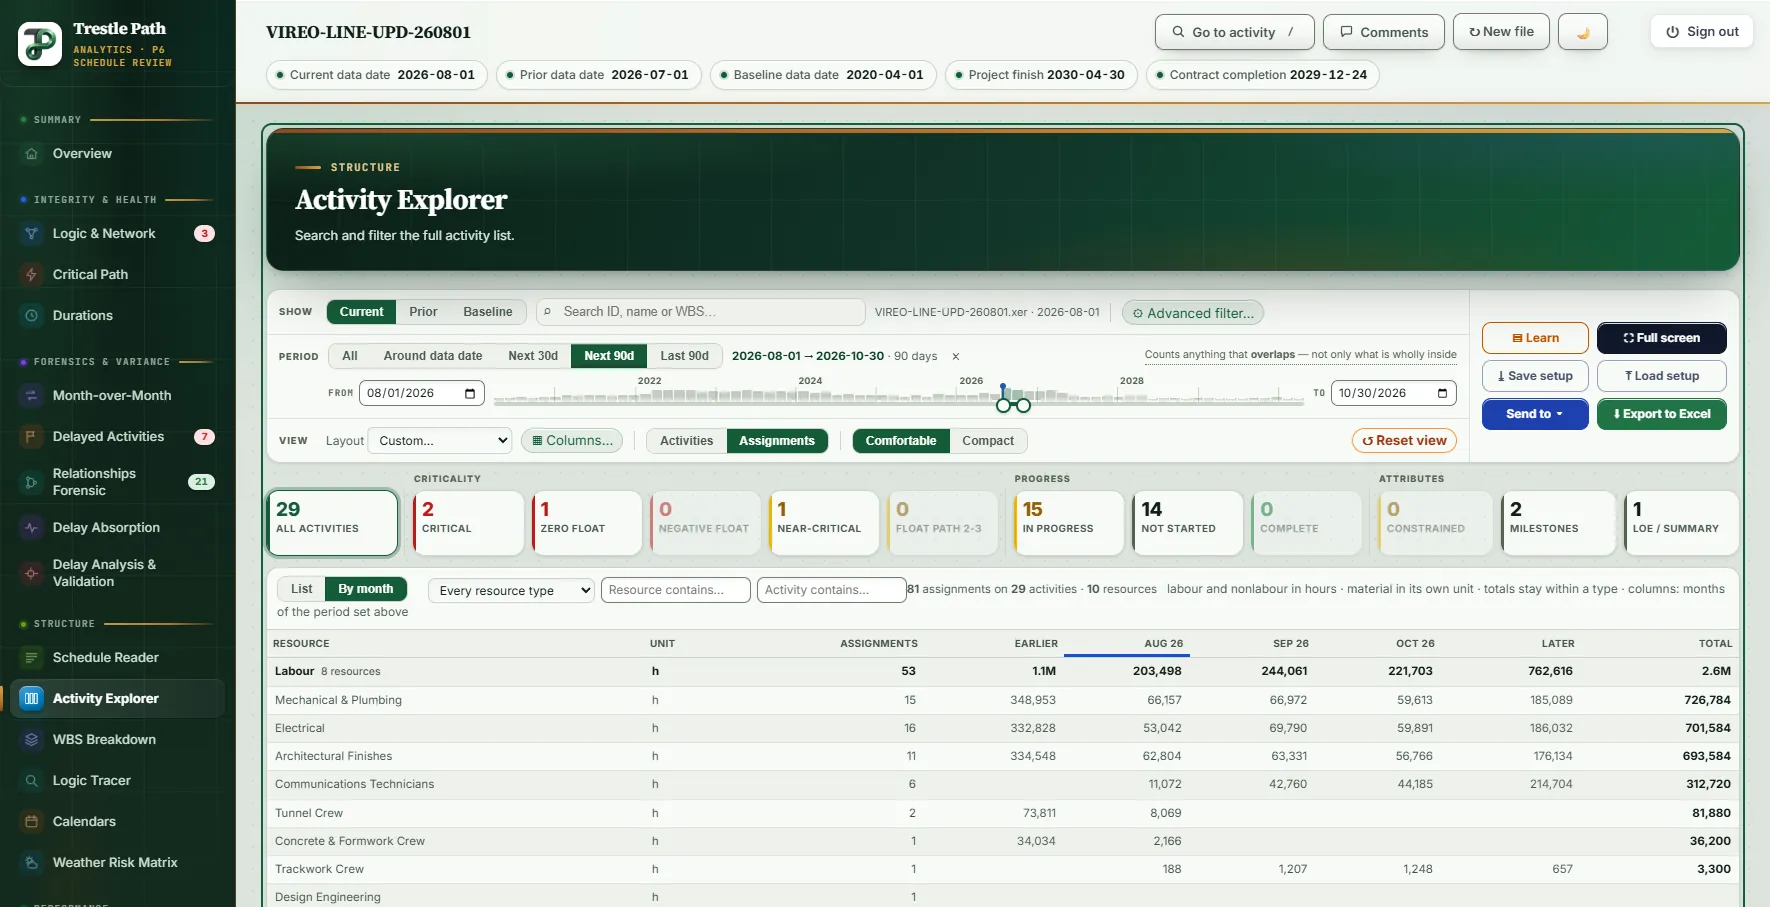Open the Advanced filter panel
Screen dimensions: 1770x907
pyautogui.click(x=1193, y=313)
